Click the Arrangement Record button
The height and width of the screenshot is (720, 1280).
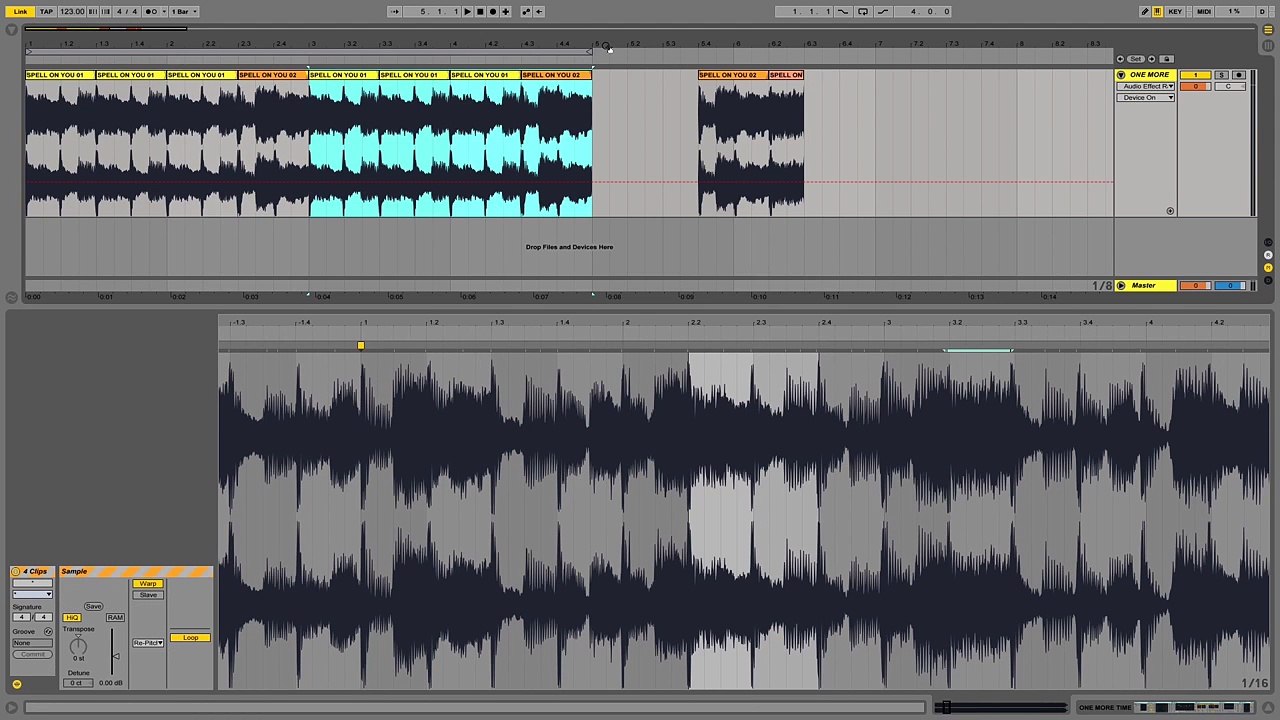[x=492, y=11]
